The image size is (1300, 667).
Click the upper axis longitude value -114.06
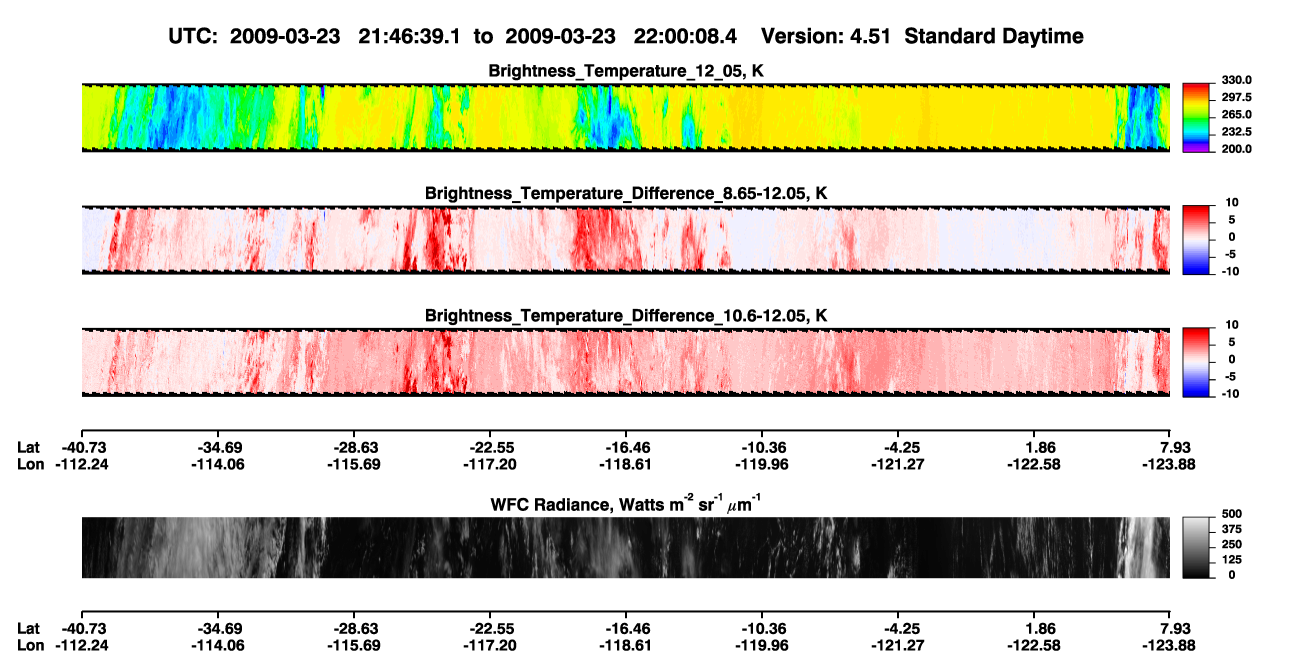point(217,464)
